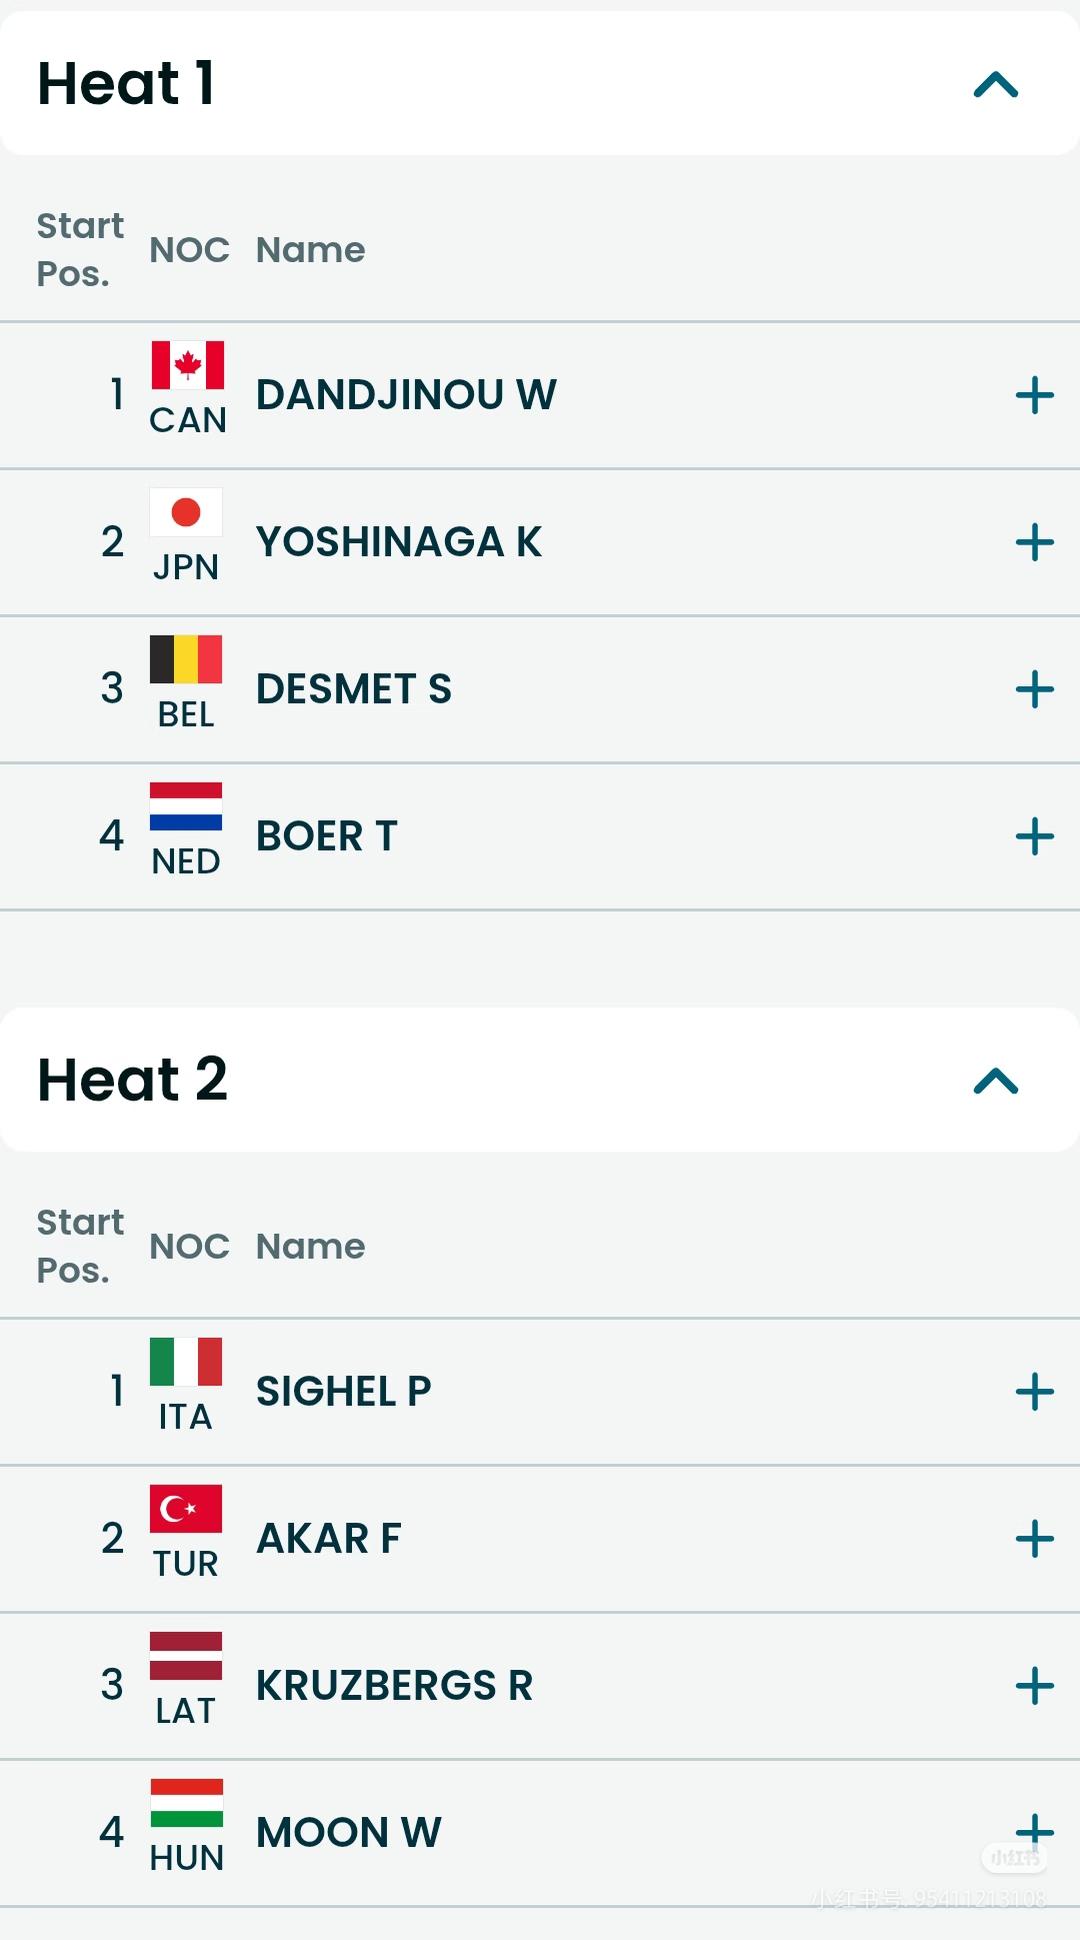Open athlete name SIGHEL P
The image size is (1080, 1940).
344,1391
